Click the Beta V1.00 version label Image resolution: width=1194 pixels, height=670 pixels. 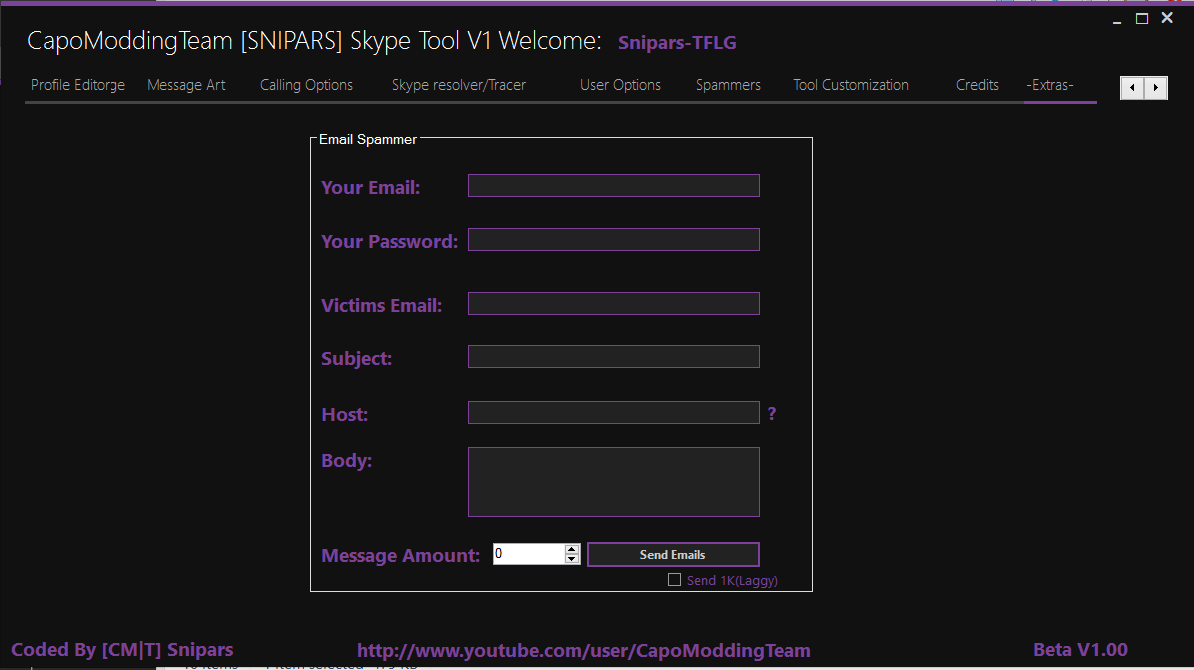(x=1081, y=649)
